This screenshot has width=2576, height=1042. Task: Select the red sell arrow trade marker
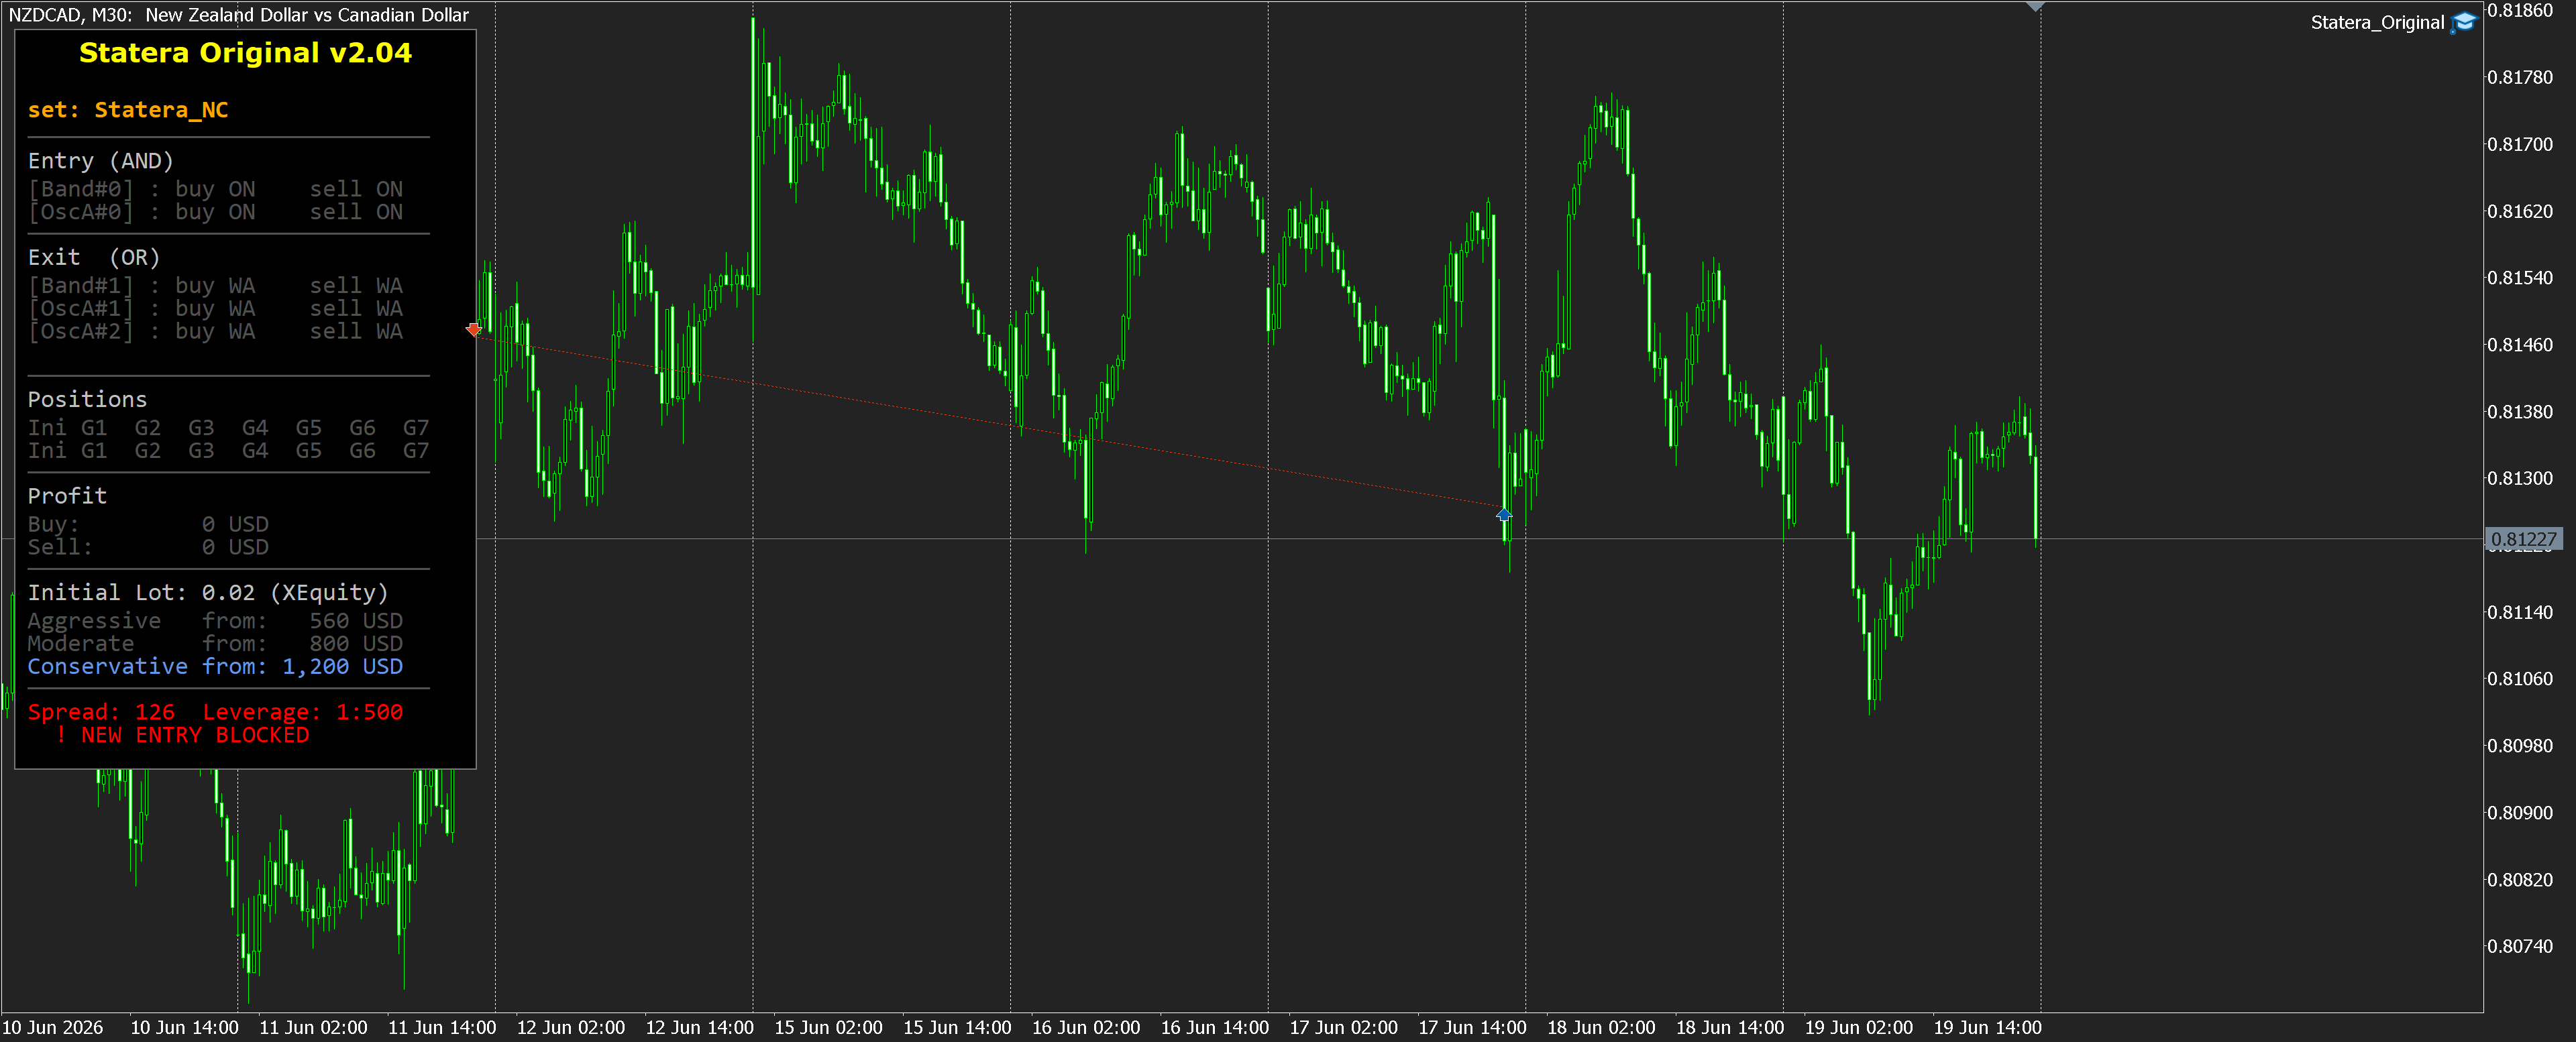point(474,329)
